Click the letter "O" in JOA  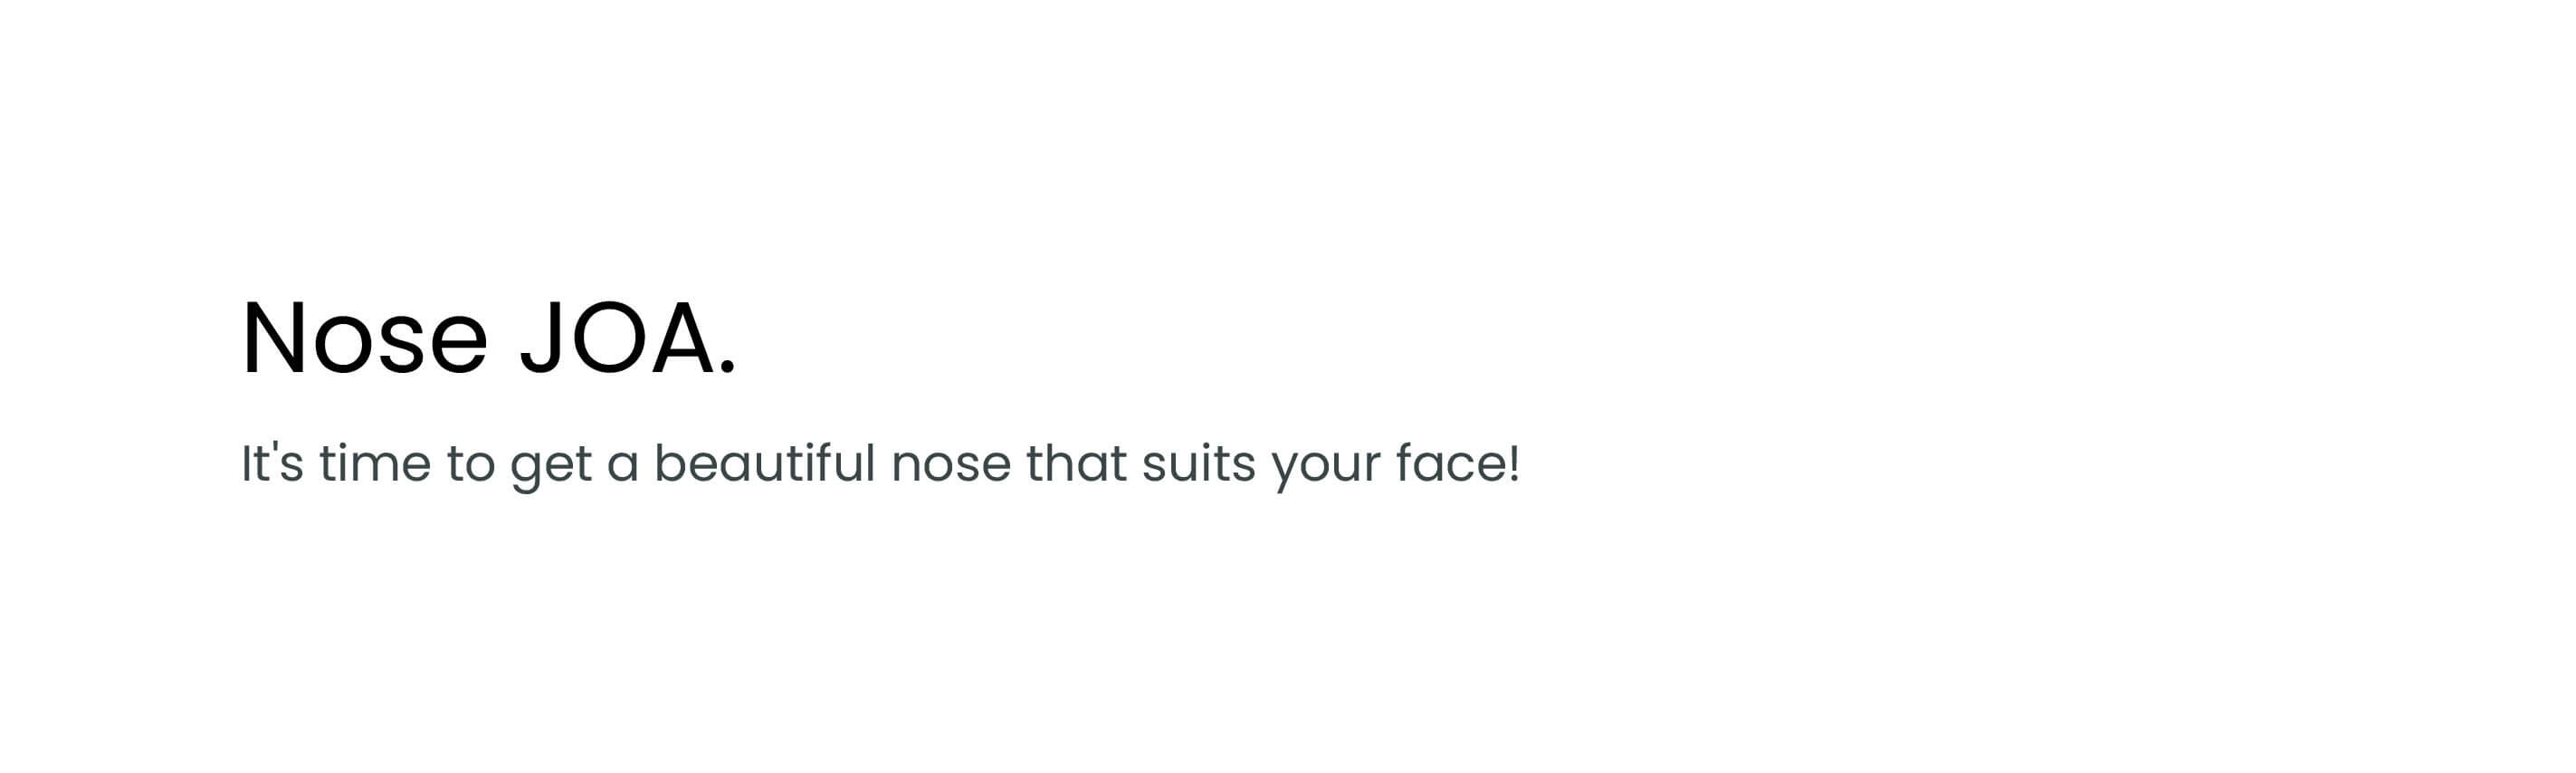coord(611,338)
